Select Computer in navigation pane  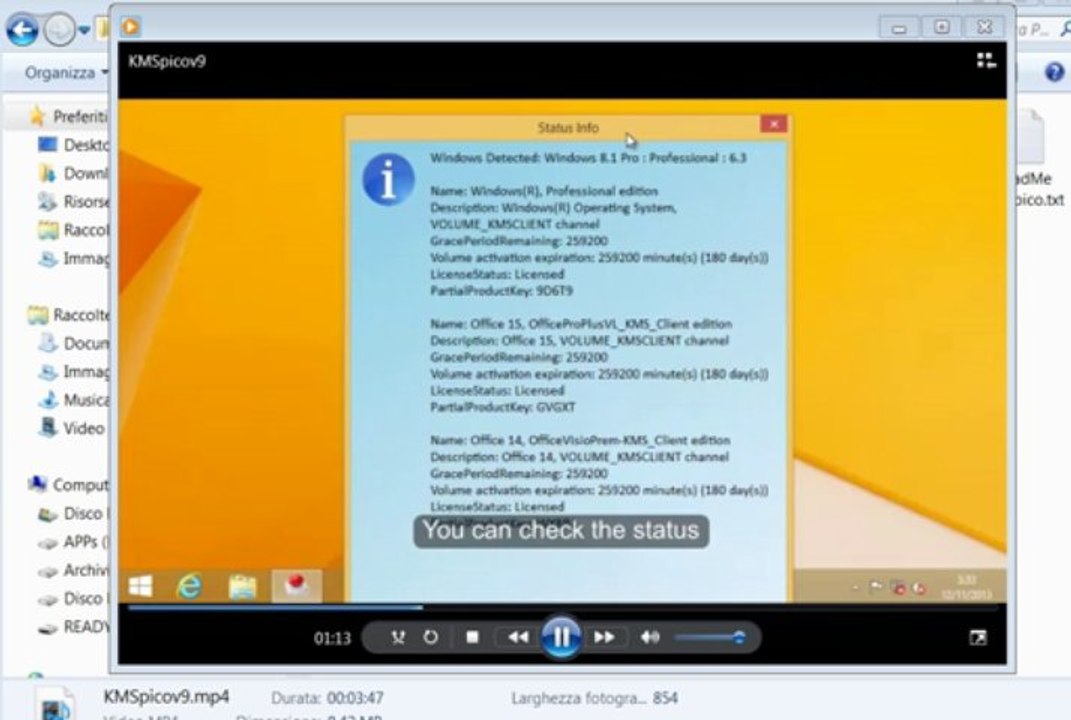(x=68, y=484)
